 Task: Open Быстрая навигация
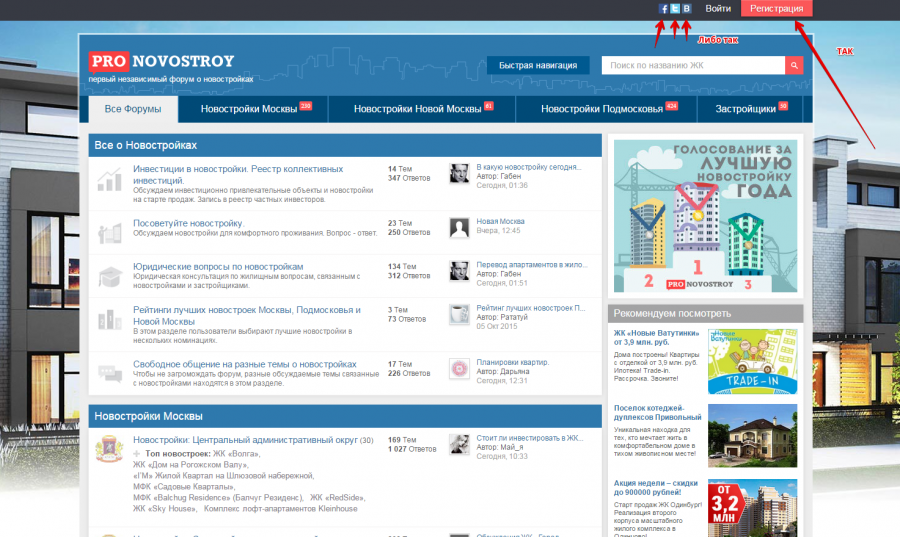pos(538,65)
